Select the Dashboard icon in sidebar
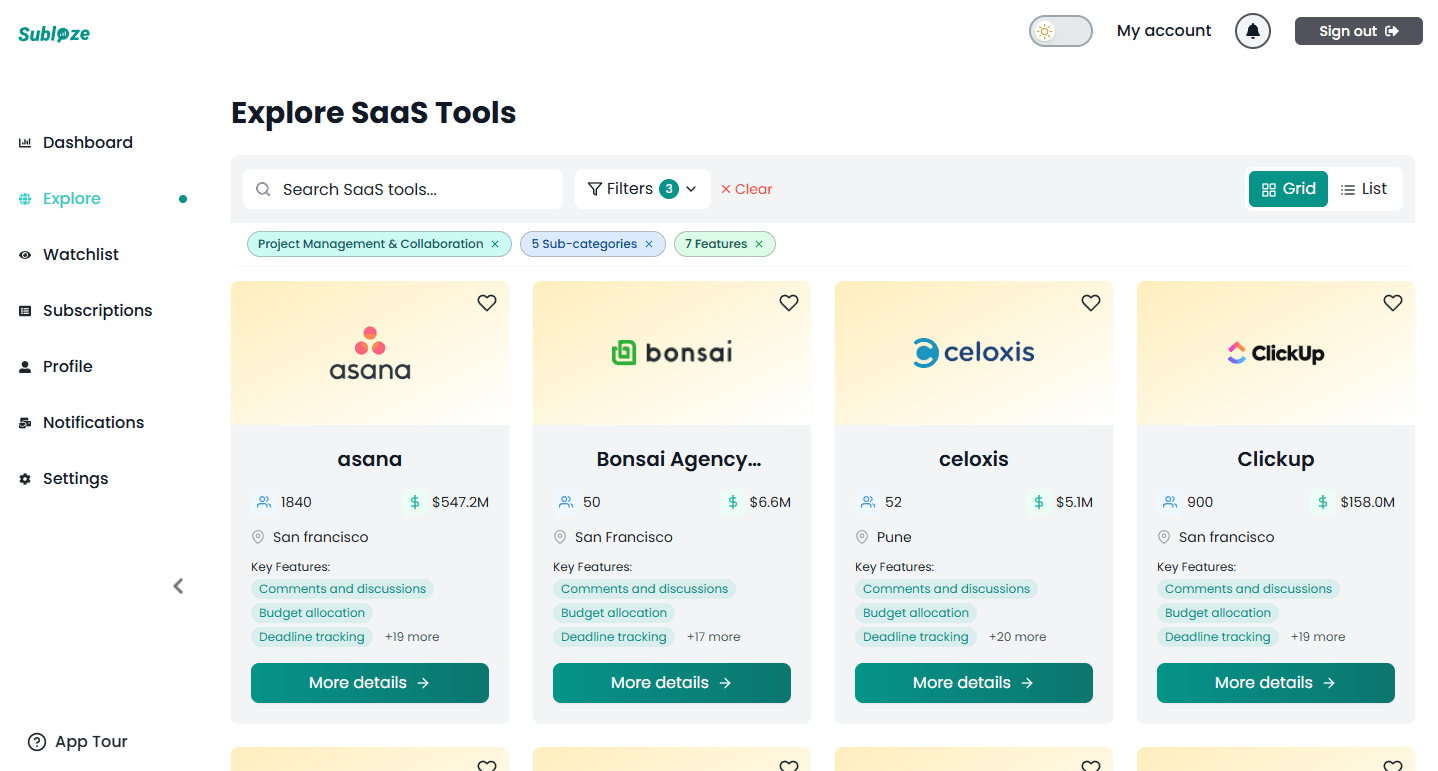Image resolution: width=1438 pixels, height=771 pixels. pyautogui.click(x=22, y=142)
